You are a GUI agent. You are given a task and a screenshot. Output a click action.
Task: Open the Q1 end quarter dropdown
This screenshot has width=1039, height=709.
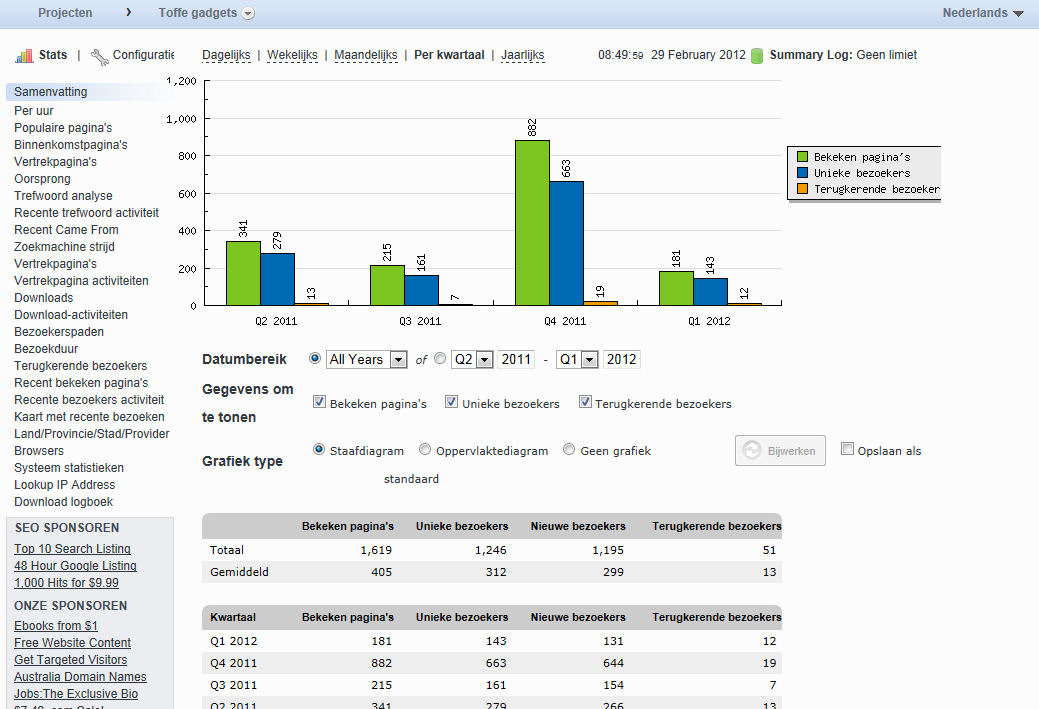pyautogui.click(x=577, y=359)
